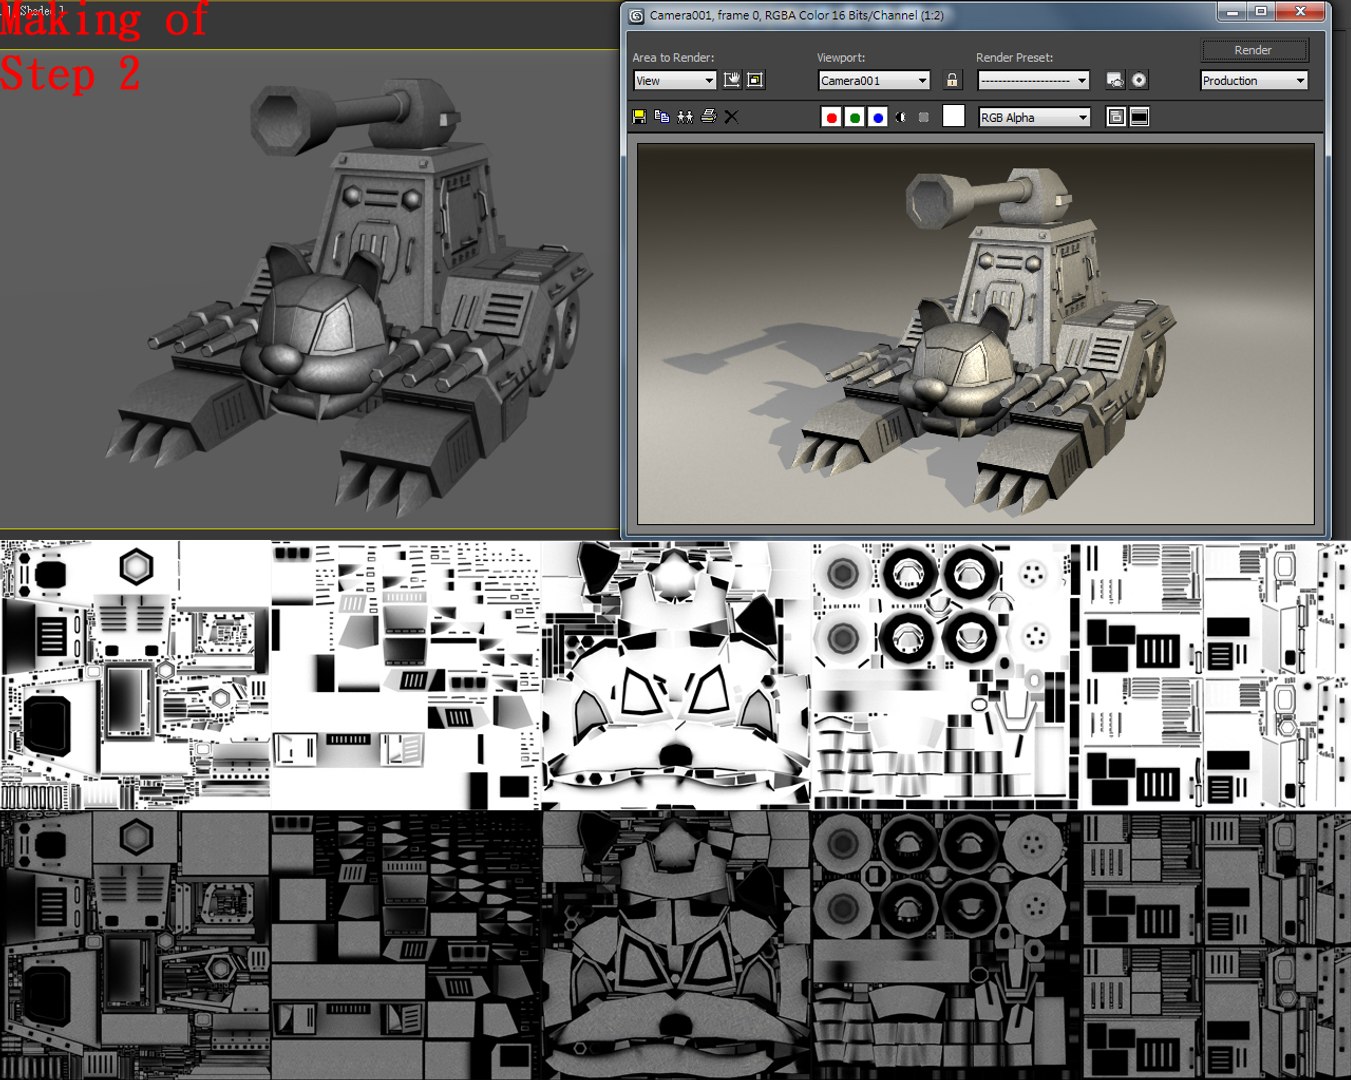Click the Save Image disk icon

(640, 117)
